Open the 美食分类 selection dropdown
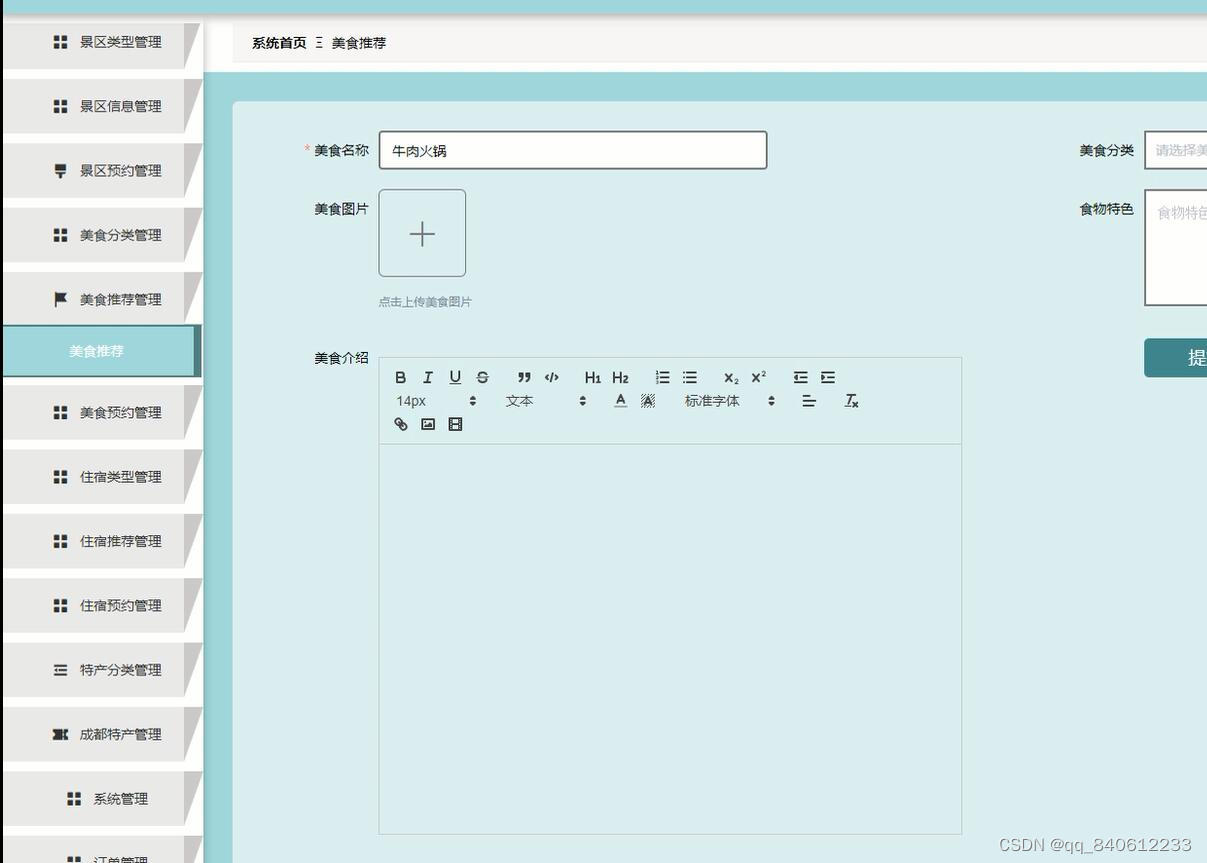The image size is (1207, 863). tap(1180, 150)
